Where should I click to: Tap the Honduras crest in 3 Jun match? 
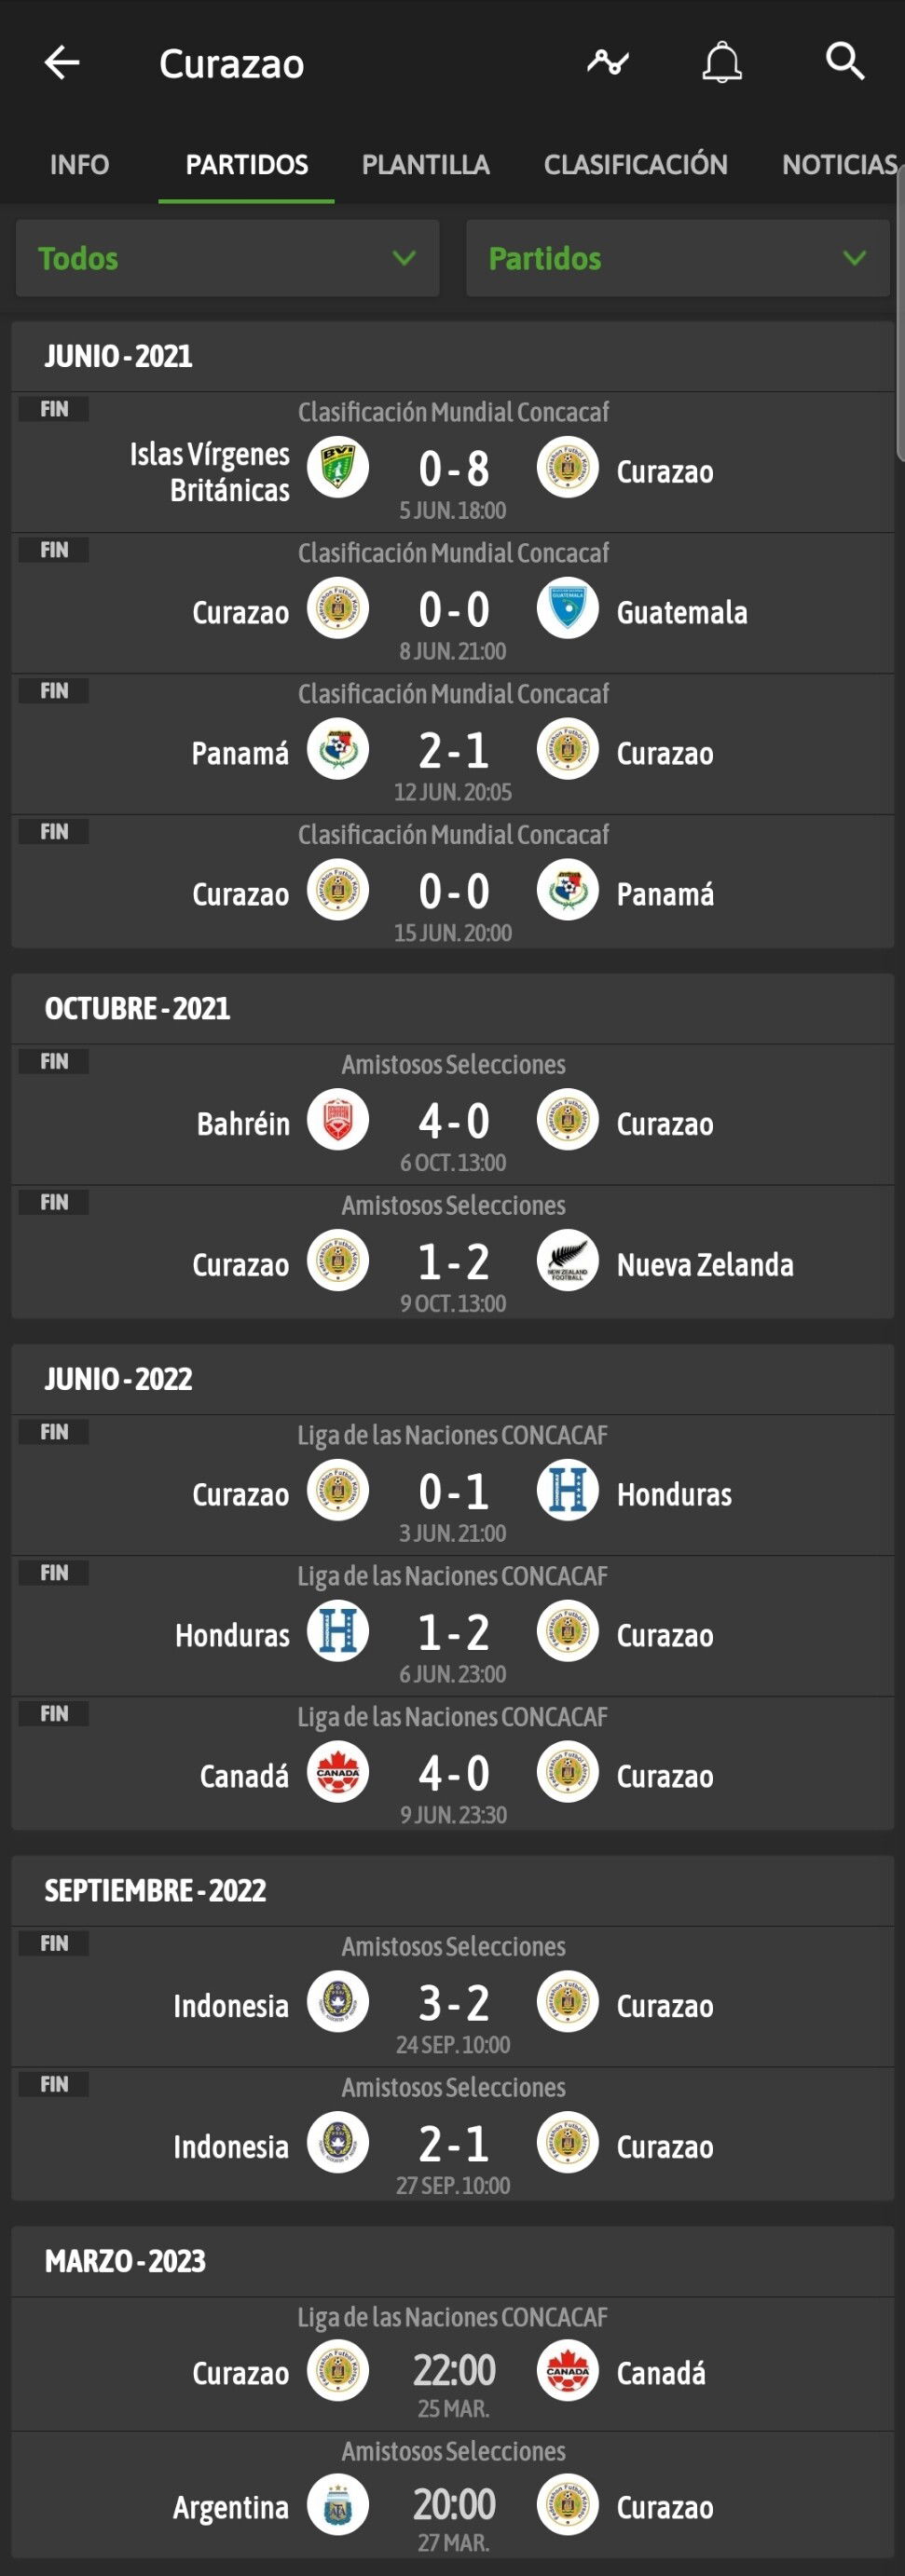point(567,1491)
